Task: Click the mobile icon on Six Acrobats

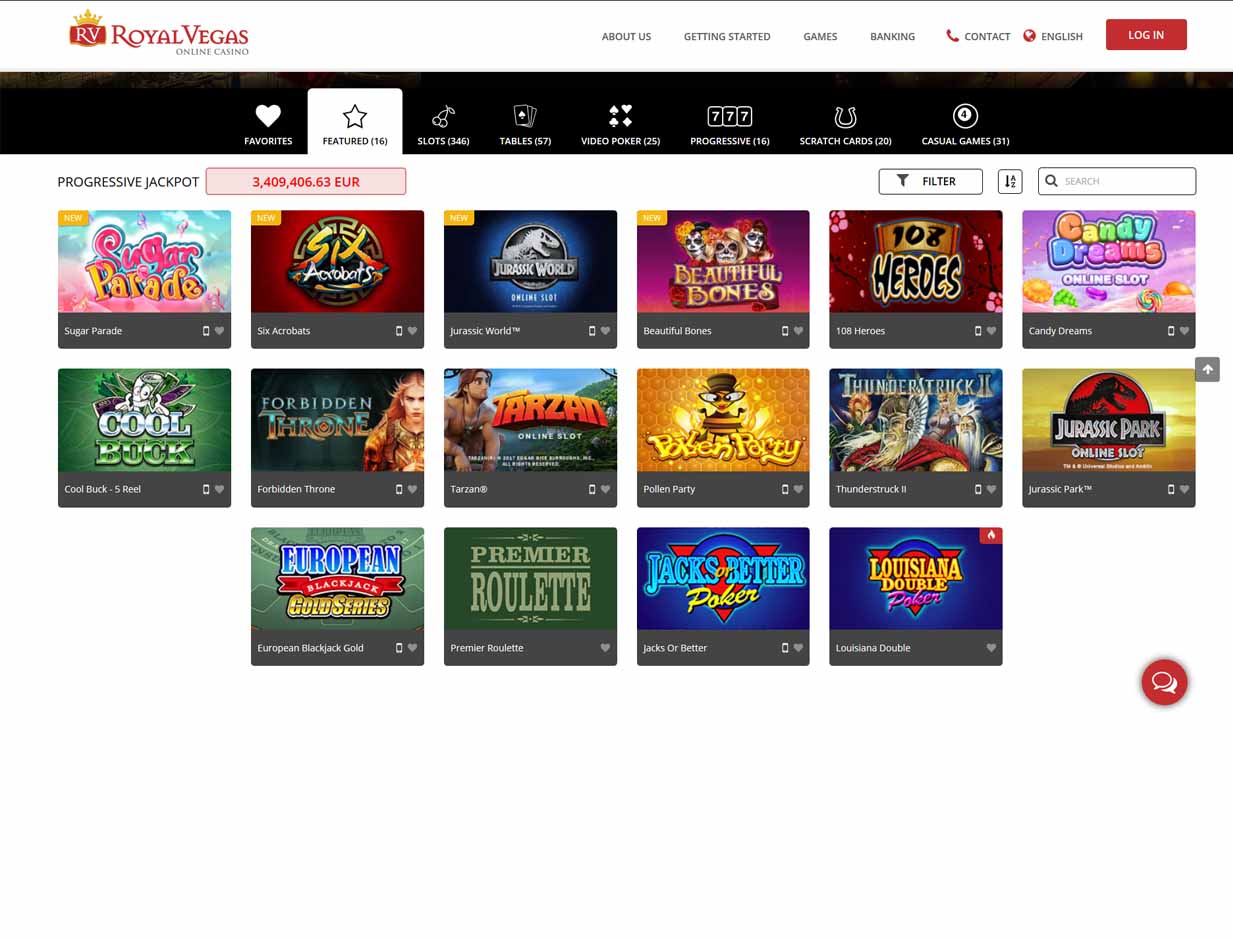Action: pyautogui.click(x=399, y=331)
